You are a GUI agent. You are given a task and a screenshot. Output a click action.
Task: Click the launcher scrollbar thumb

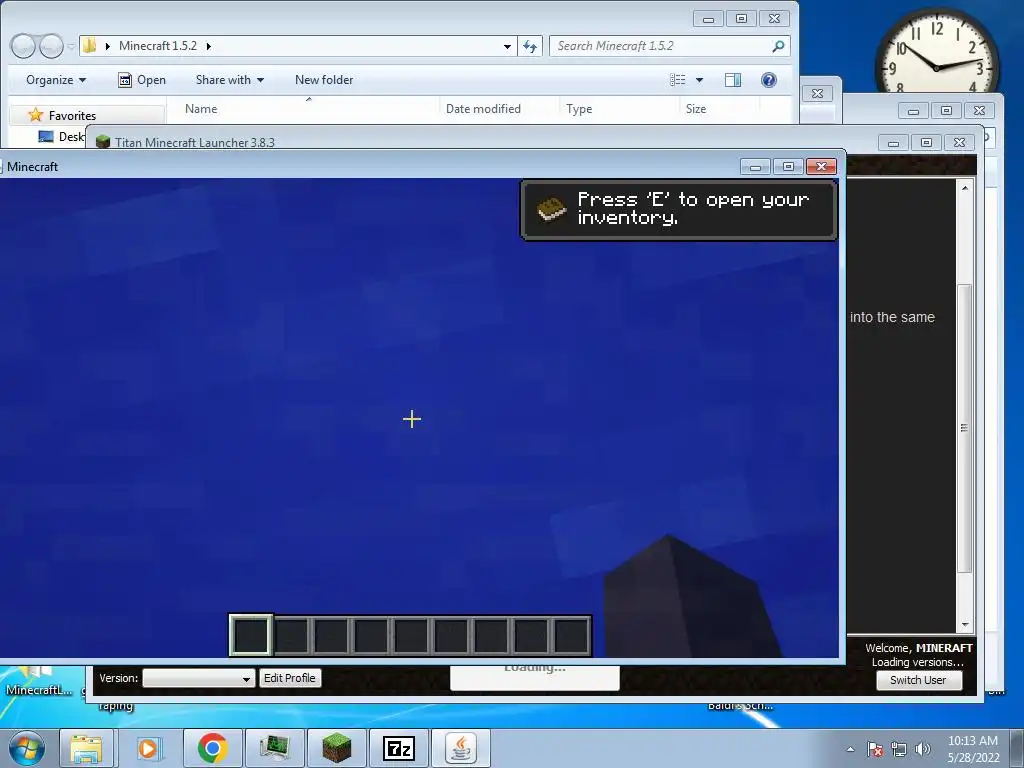pyautogui.click(x=965, y=428)
